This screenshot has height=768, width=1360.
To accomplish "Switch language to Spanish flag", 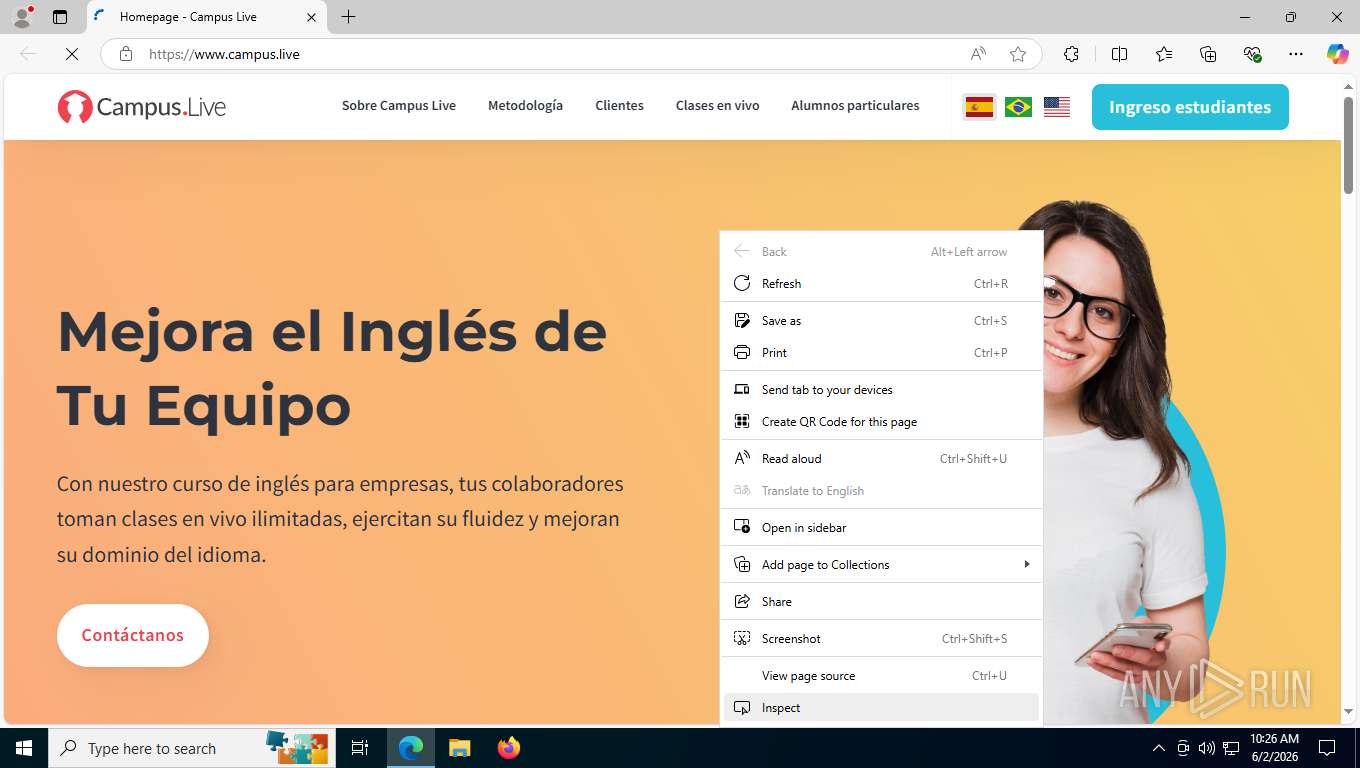I will click(x=979, y=107).
